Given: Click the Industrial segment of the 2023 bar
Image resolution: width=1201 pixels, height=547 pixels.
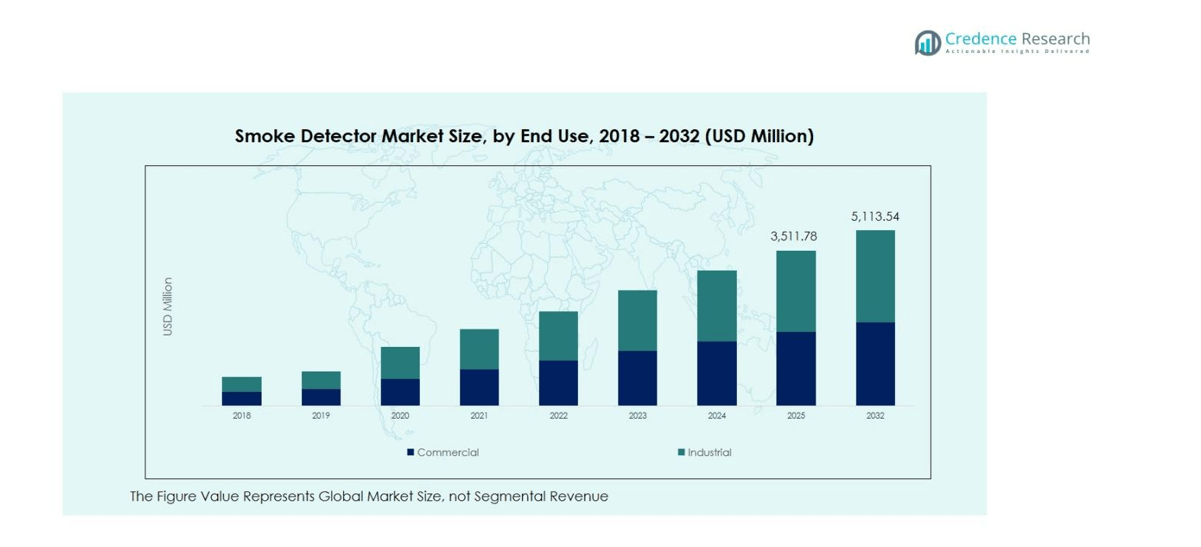Looking at the screenshot, I should pos(637,320).
